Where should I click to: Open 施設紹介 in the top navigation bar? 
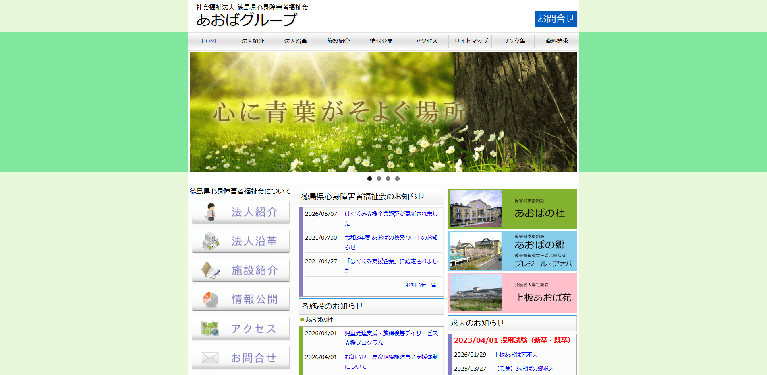tap(338, 42)
